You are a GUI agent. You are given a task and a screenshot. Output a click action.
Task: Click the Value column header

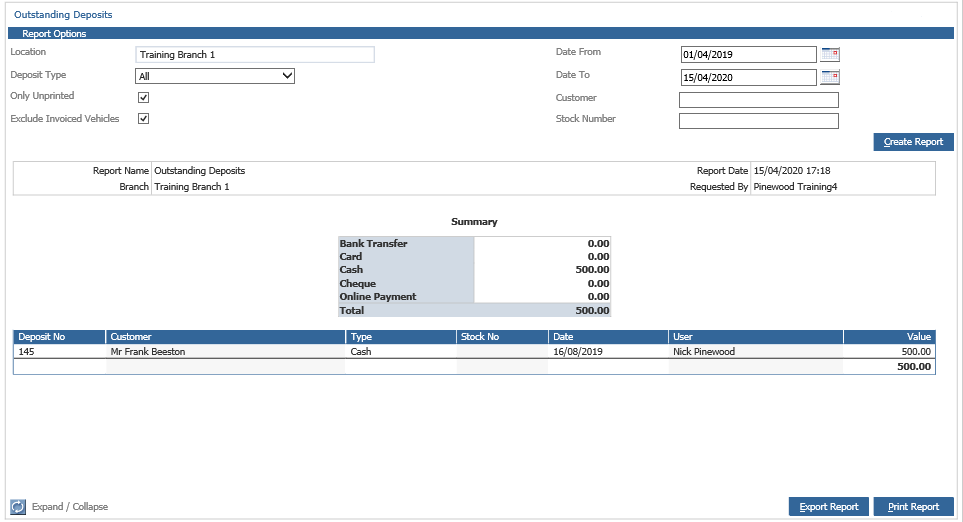coord(889,337)
